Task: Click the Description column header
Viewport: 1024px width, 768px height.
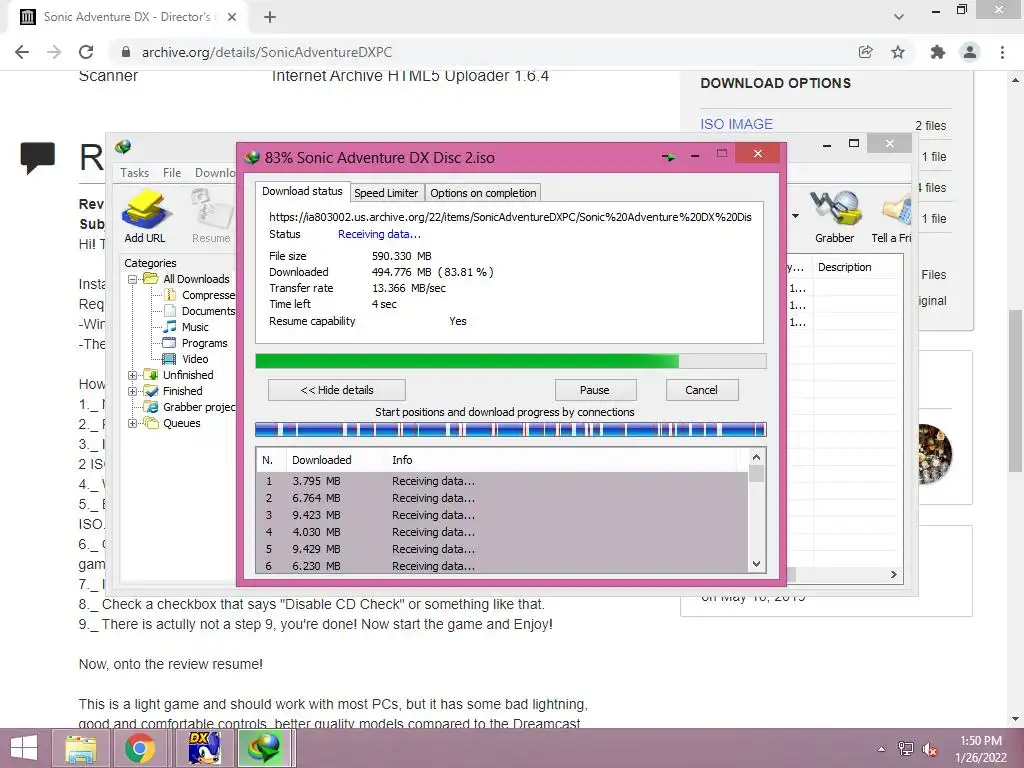Action: pos(844,267)
